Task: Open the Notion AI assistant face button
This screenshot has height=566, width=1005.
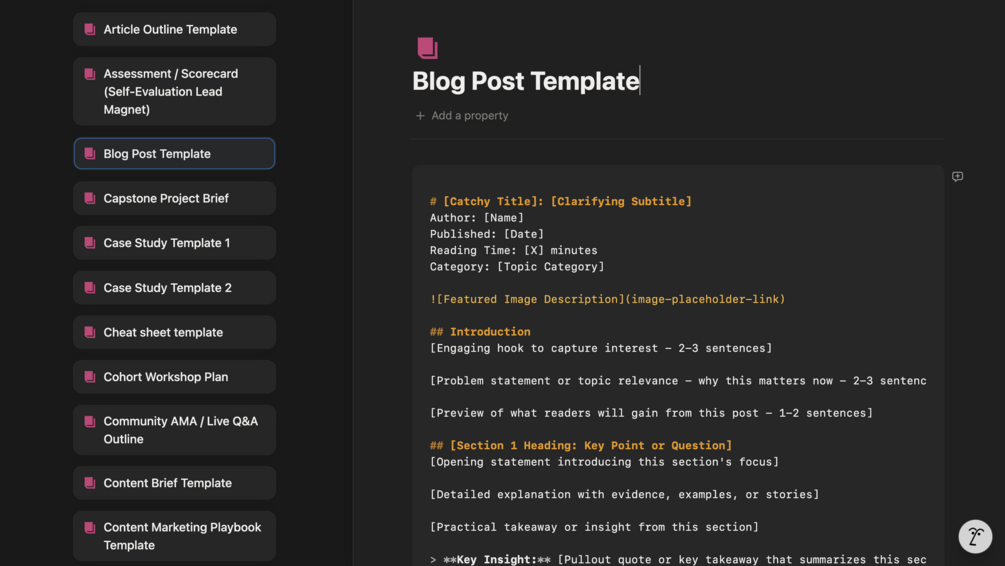Action: (x=975, y=536)
